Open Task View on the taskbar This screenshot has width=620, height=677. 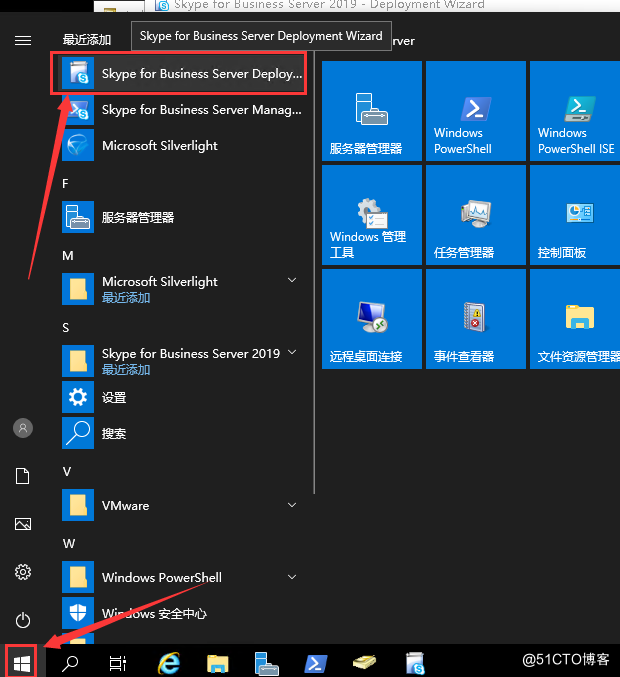coord(117,663)
